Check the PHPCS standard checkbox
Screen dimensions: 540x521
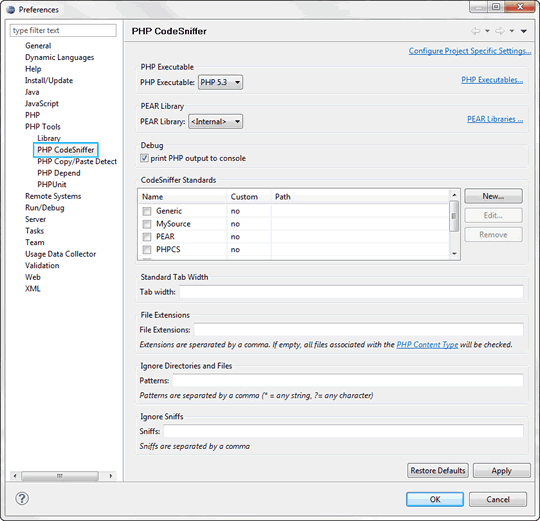147,250
